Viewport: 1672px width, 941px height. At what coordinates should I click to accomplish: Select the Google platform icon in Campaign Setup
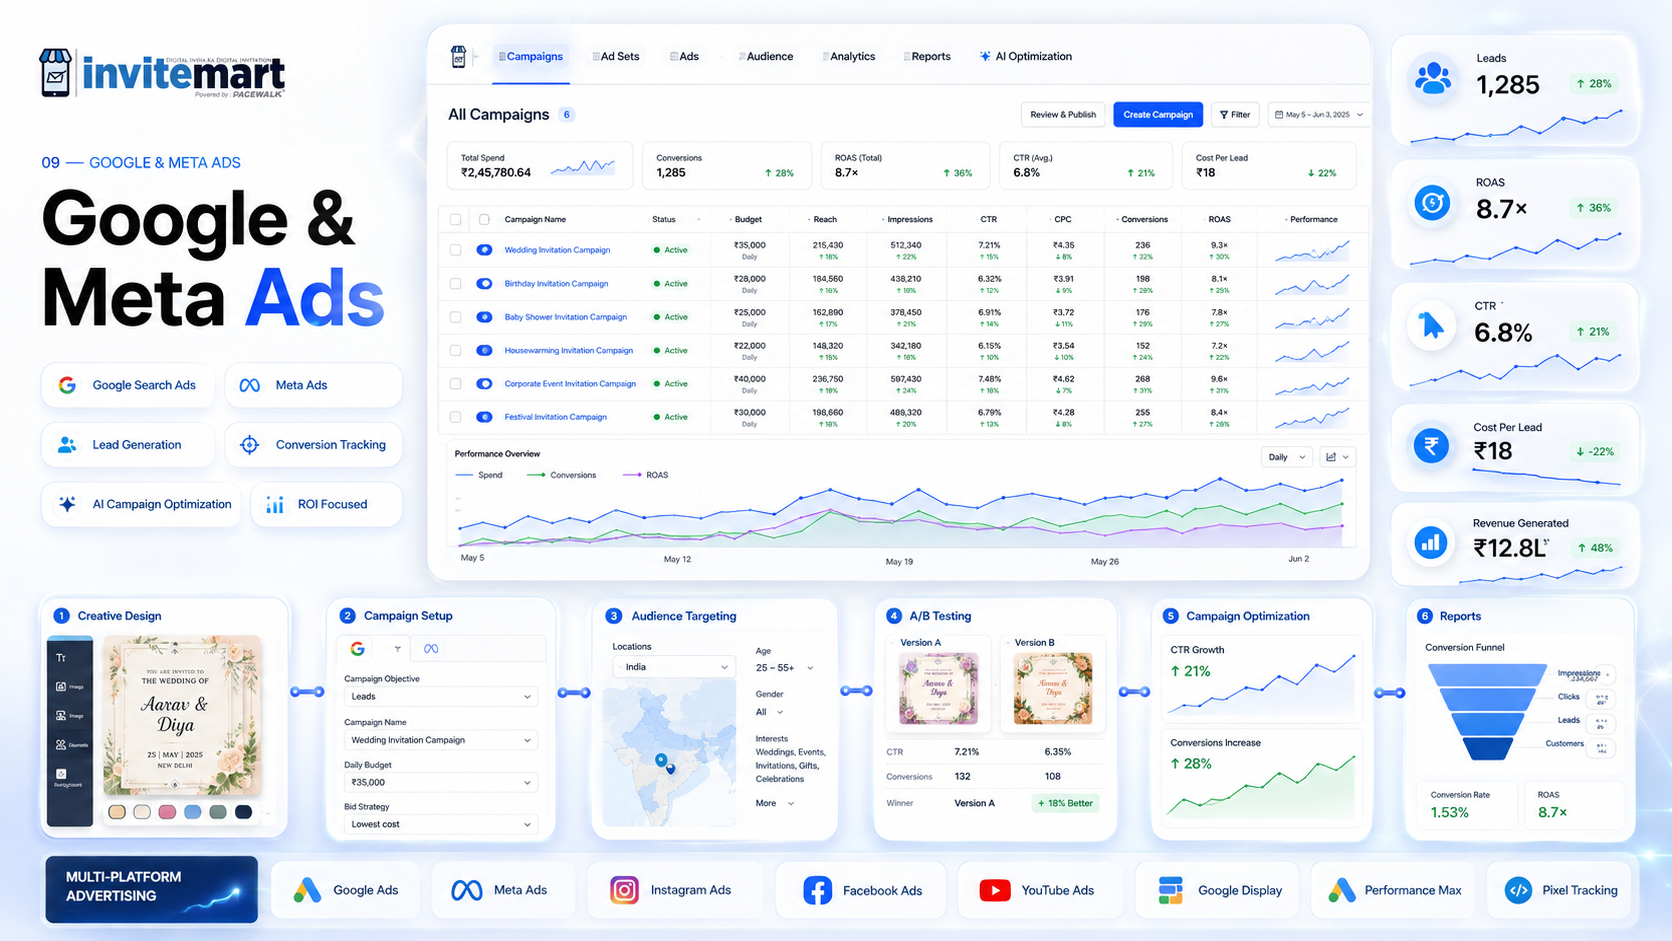357,649
